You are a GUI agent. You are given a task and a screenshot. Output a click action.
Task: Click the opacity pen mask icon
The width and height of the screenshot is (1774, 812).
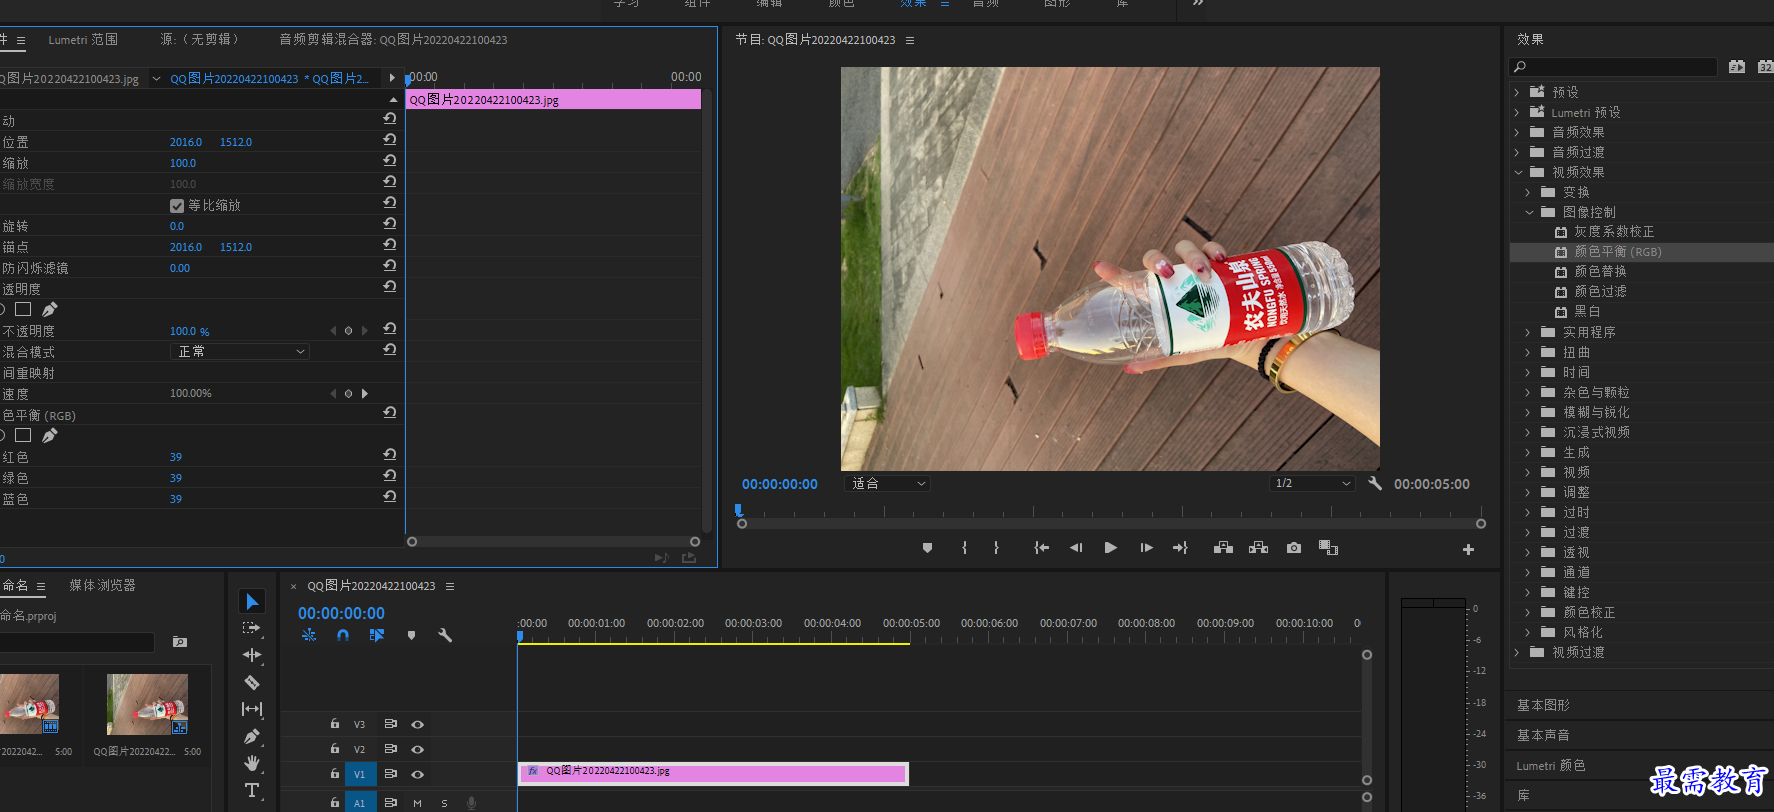(x=50, y=309)
